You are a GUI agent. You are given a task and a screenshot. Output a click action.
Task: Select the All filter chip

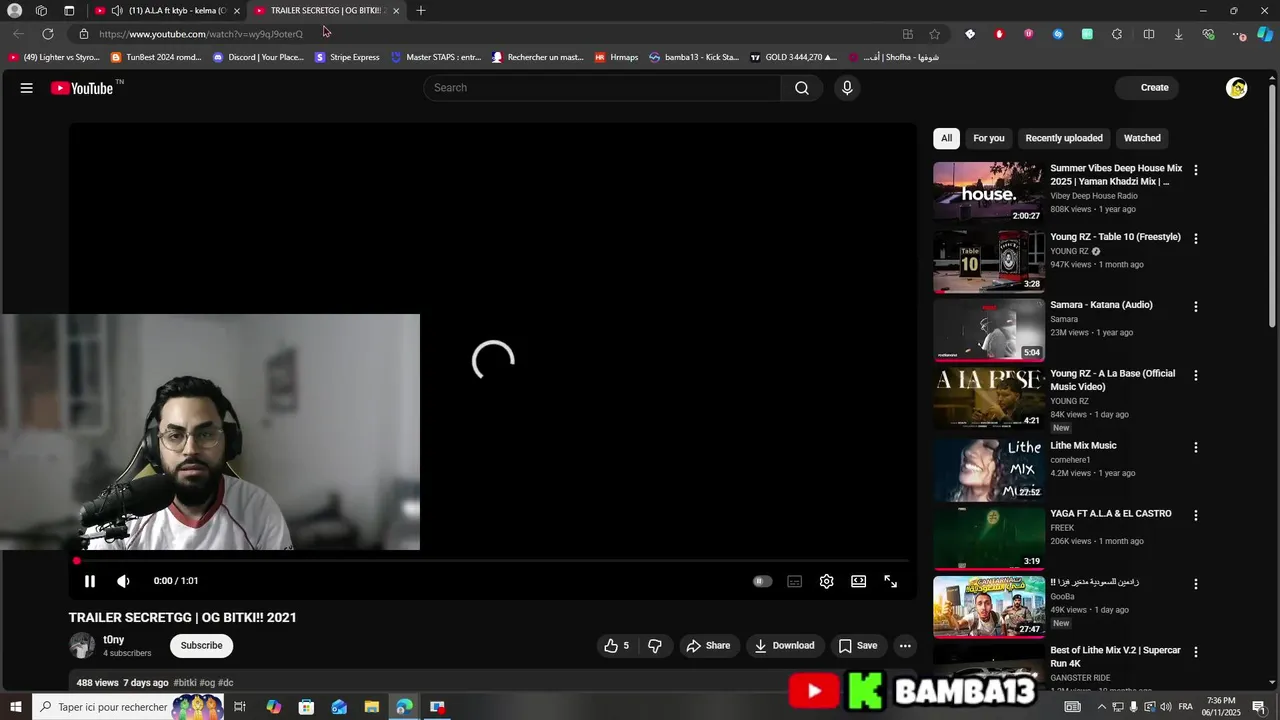tap(946, 138)
